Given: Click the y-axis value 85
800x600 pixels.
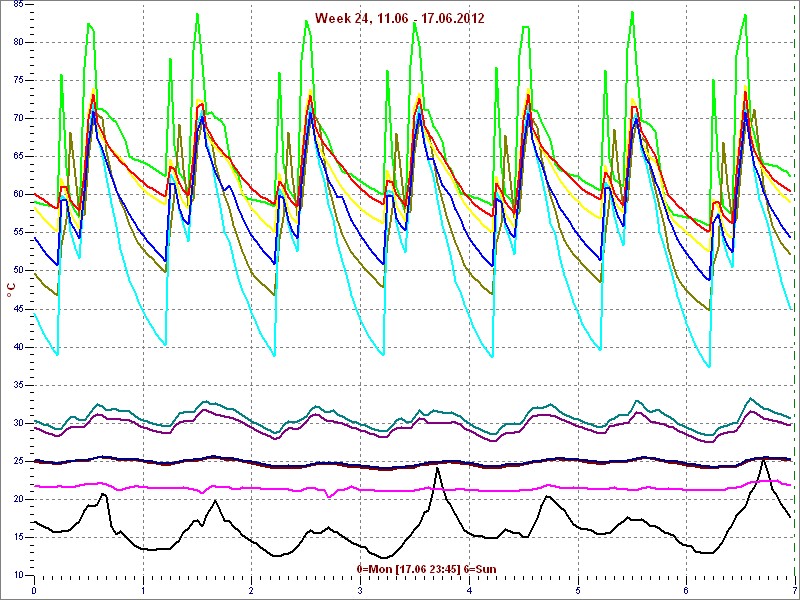Looking at the screenshot, I should [17, 4].
